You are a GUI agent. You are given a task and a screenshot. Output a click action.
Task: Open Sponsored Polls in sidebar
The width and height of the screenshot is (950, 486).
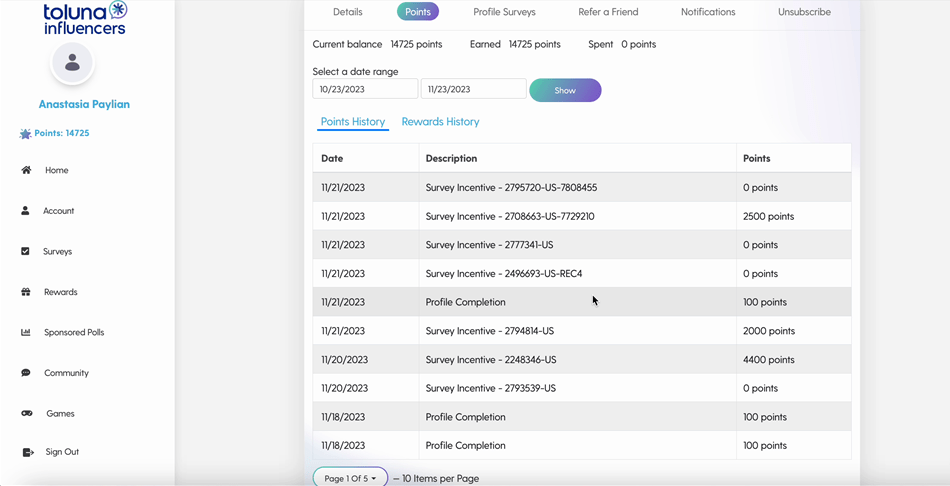74,333
